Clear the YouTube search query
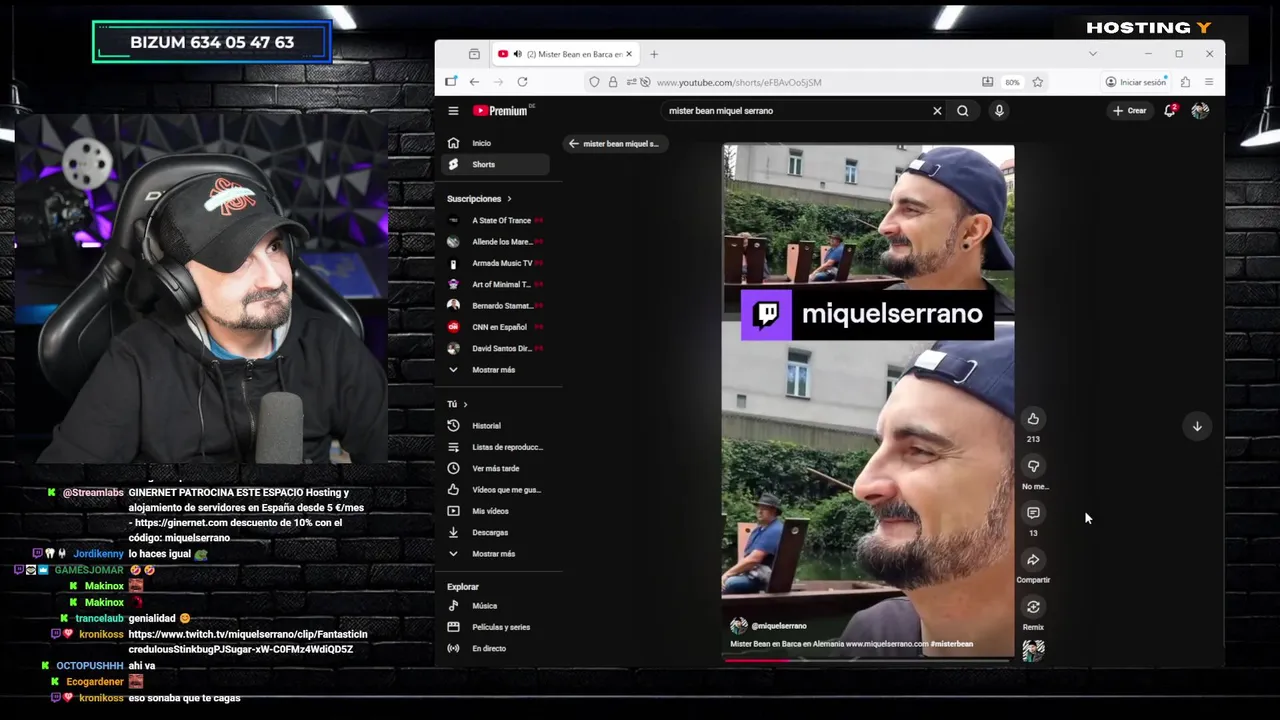The height and width of the screenshot is (720, 1280). 937,111
